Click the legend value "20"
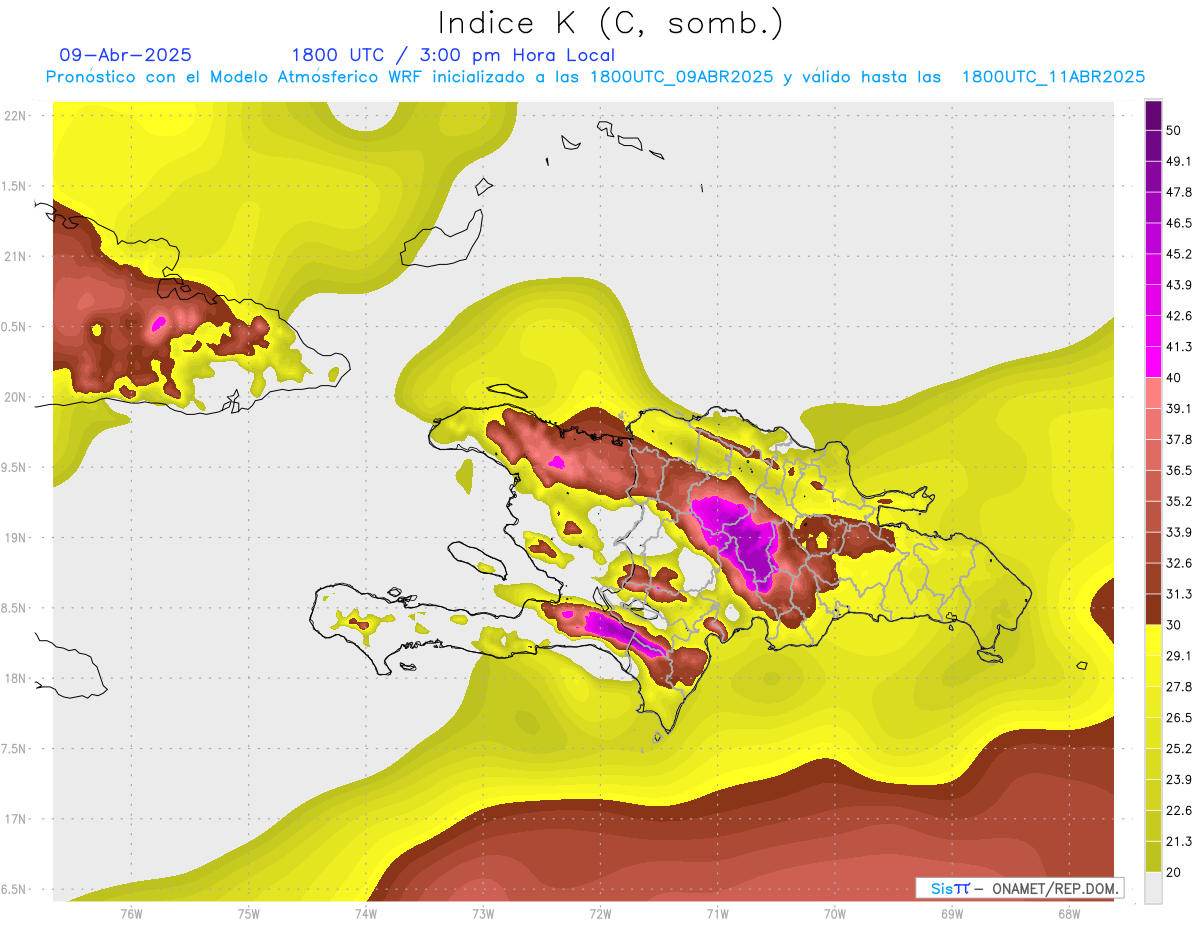This screenshot has height=927, width=1200. [x=1174, y=872]
